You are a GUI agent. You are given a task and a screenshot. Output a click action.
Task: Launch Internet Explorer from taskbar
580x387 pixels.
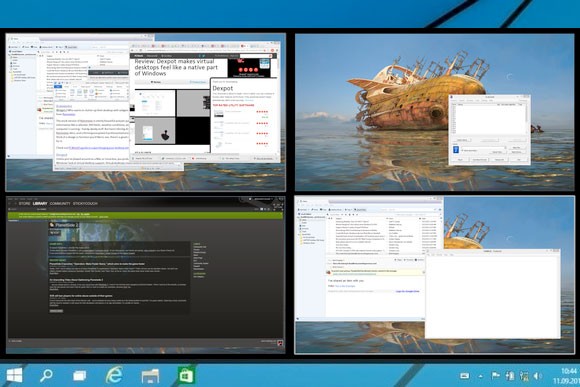[114, 376]
